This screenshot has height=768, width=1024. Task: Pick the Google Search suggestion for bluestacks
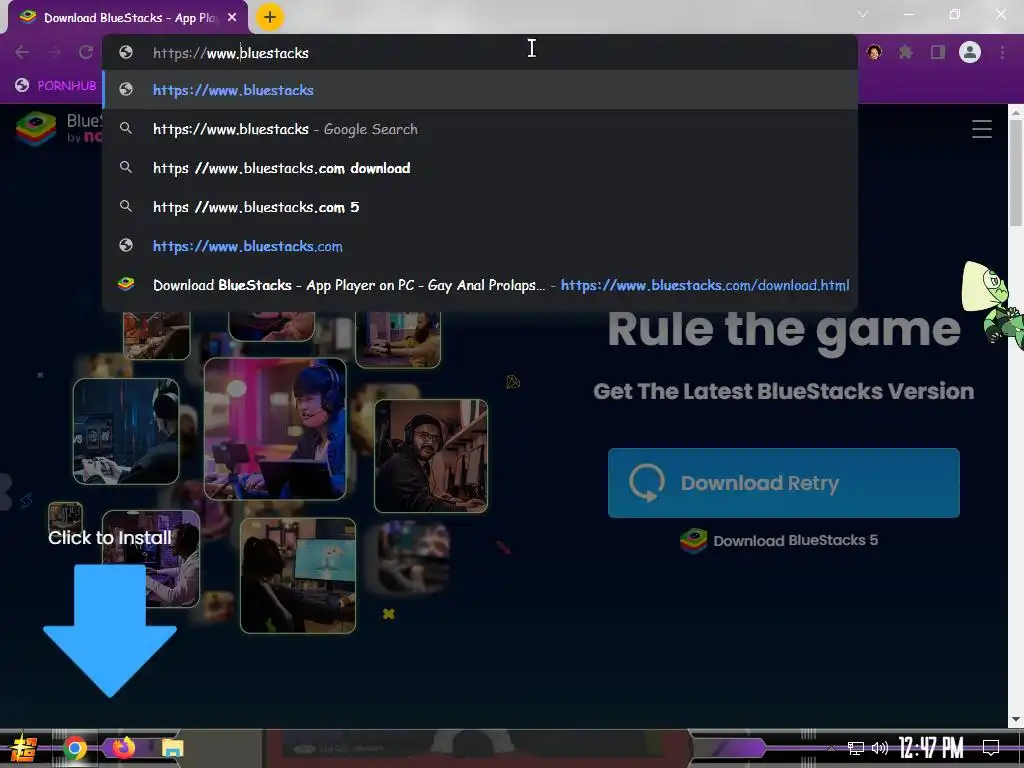coord(479,129)
